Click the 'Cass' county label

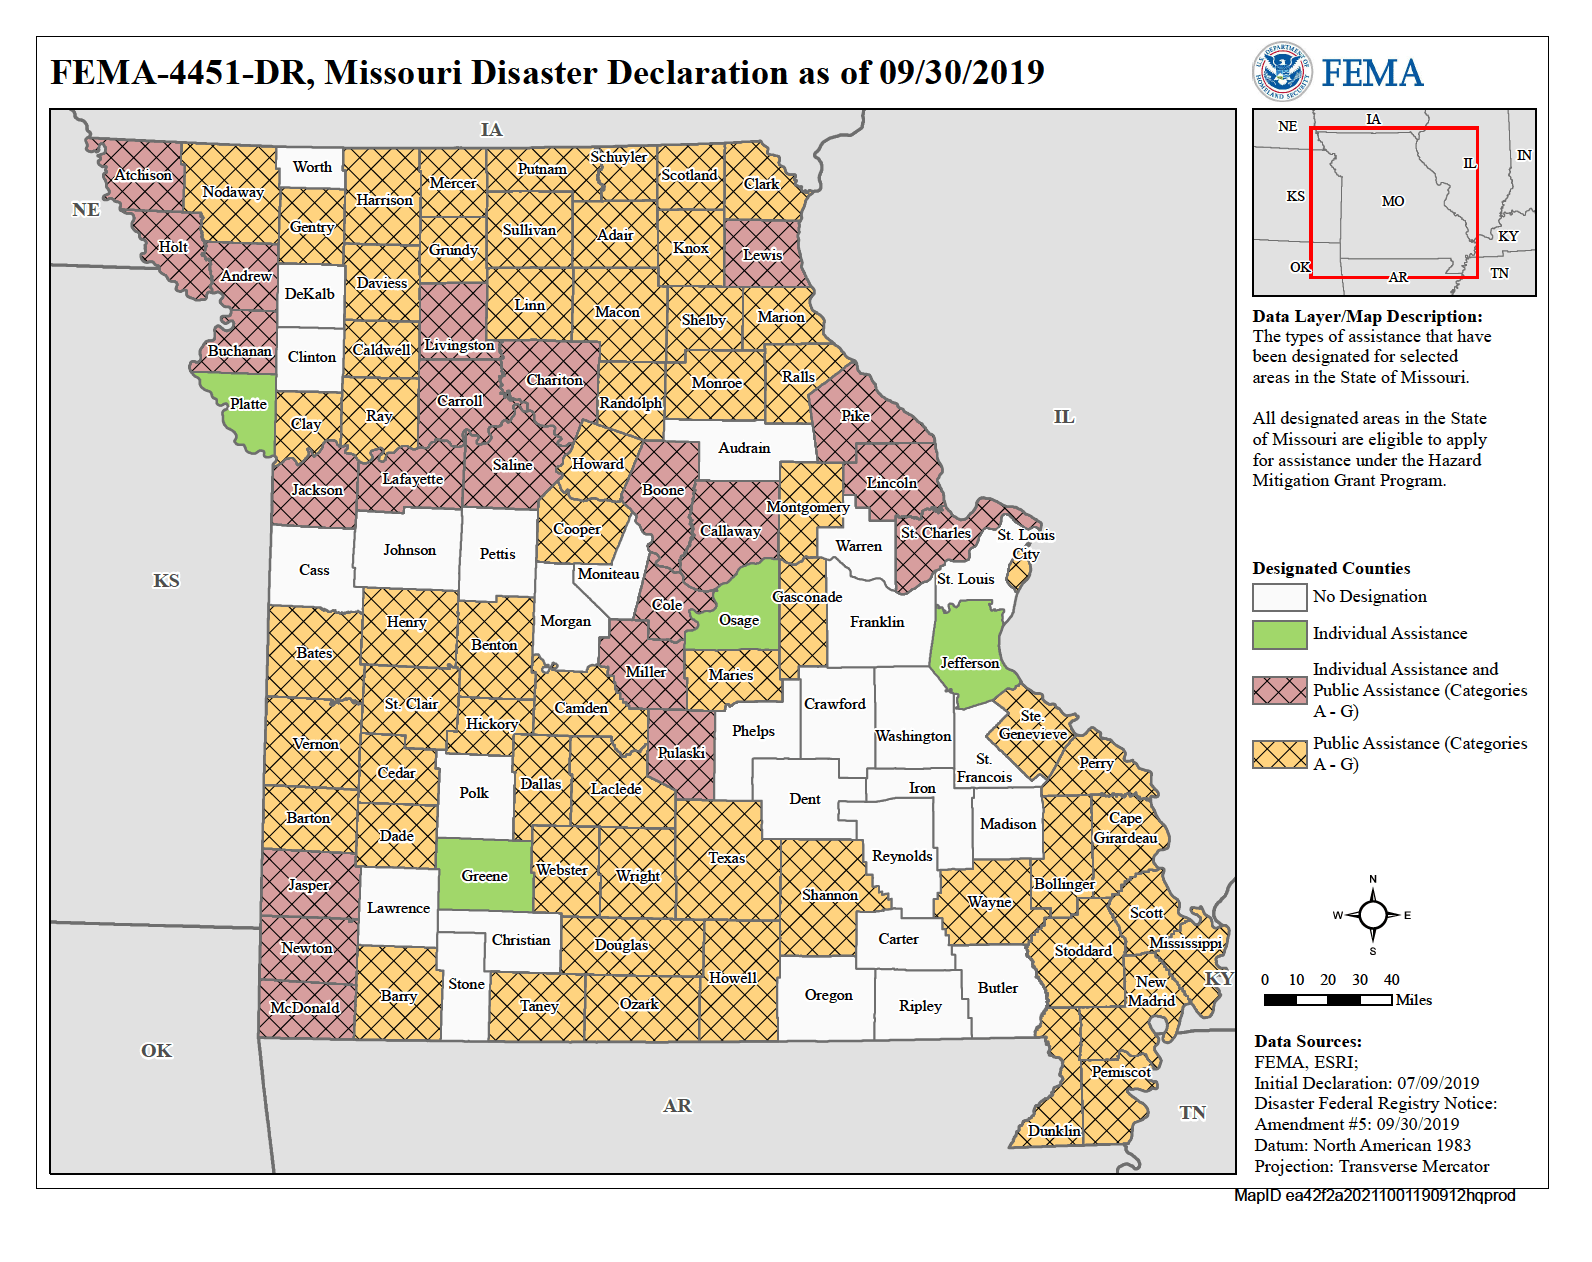click(314, 570)
